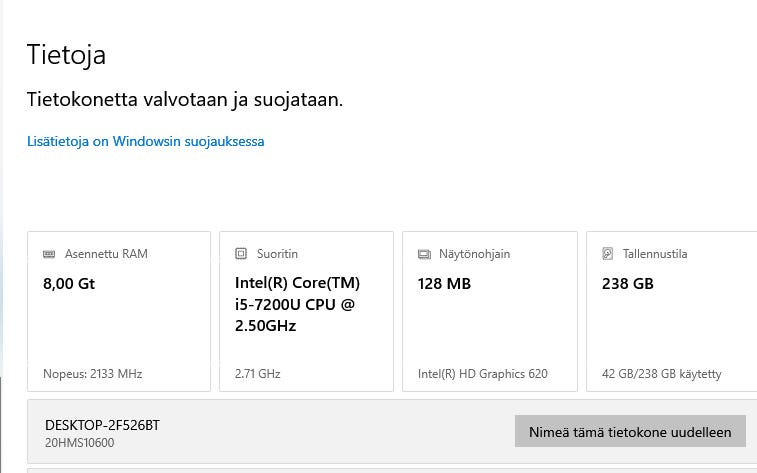The height and width of the screenshot is (473, 757).
Task: Click the 128 MB graphics memory value
Action: coord(444,283)
